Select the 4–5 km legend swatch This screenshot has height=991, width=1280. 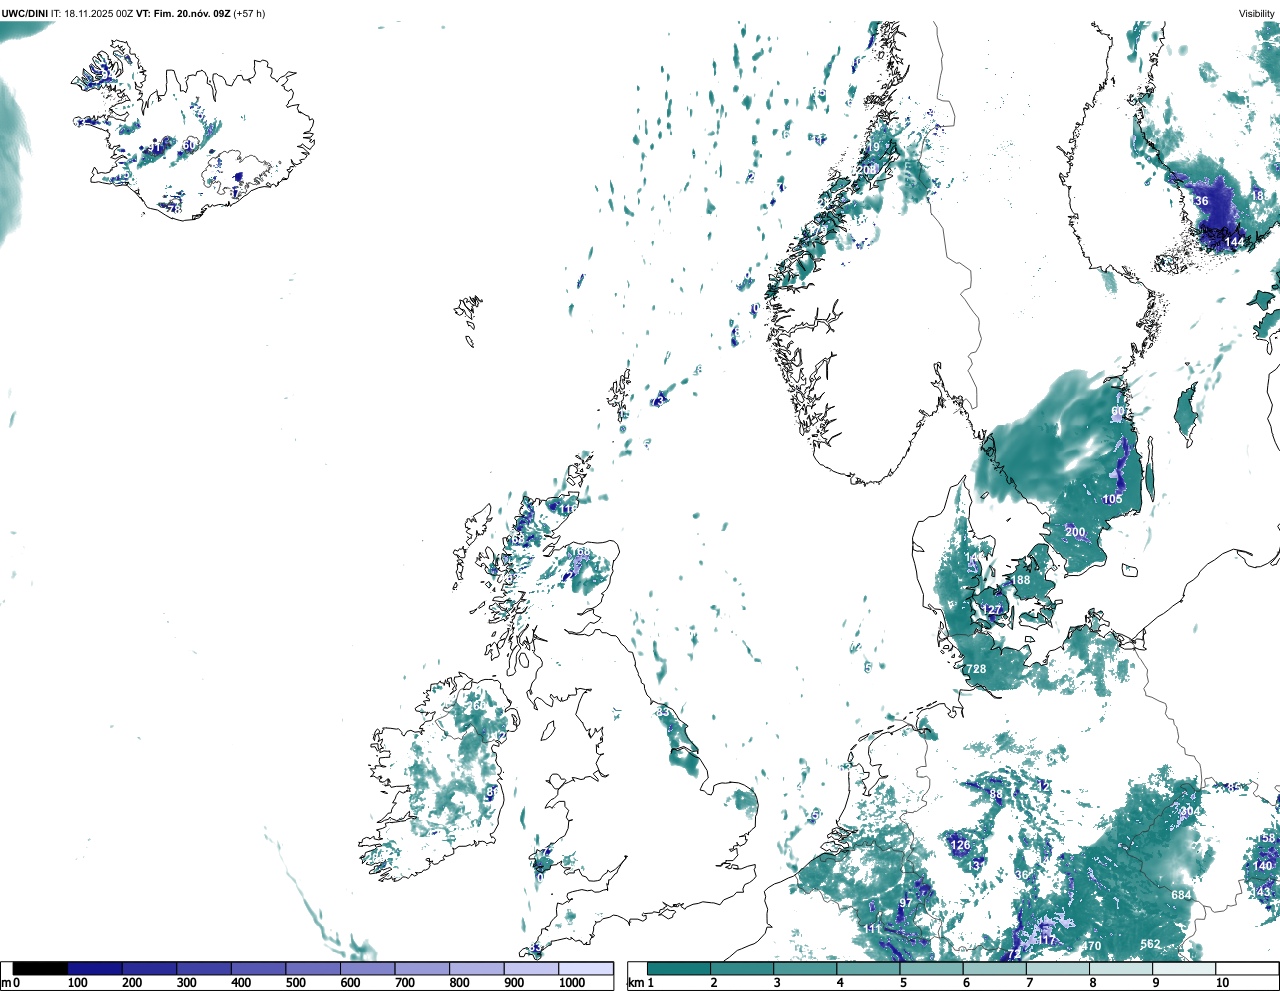click(x=869, y=968)
